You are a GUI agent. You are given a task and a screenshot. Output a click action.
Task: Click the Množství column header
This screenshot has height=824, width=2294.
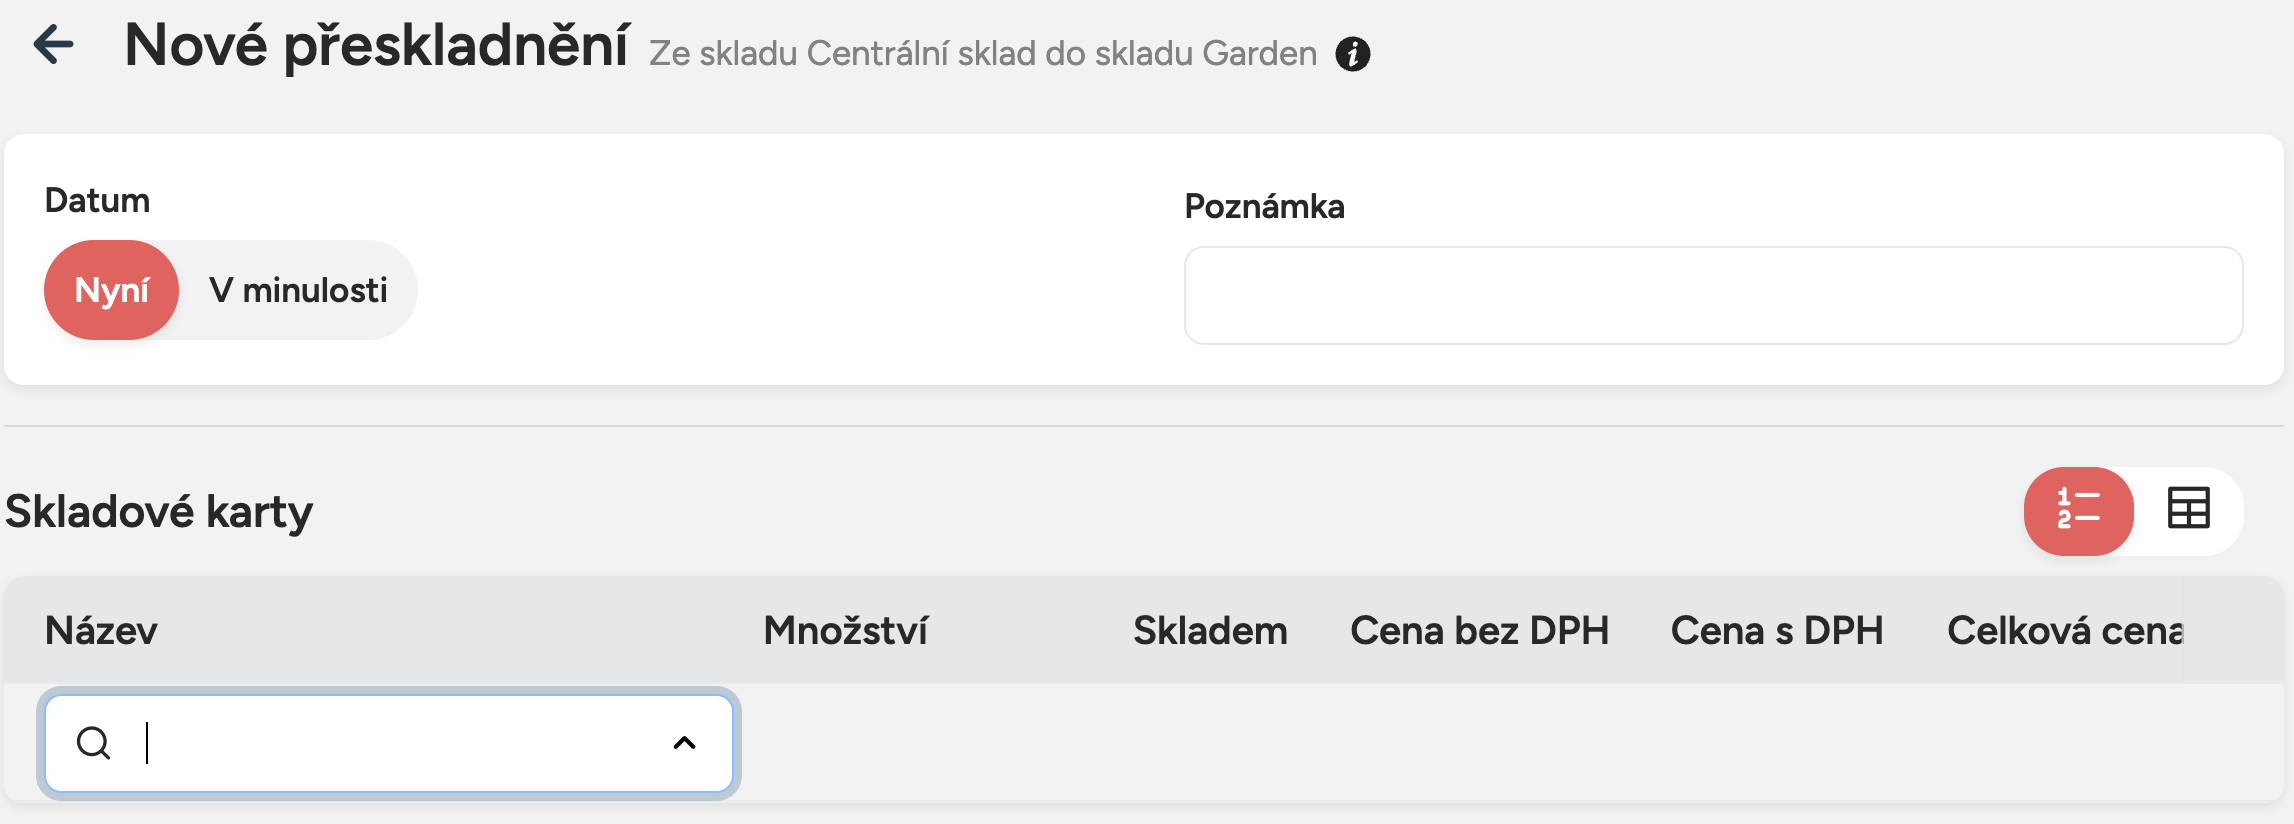[845, 631]
